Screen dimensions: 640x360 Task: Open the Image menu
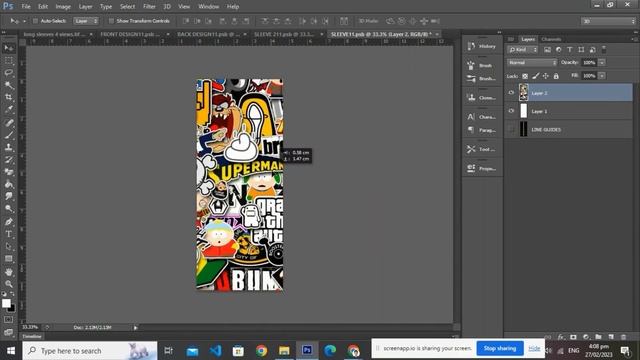tap(63, 7)
